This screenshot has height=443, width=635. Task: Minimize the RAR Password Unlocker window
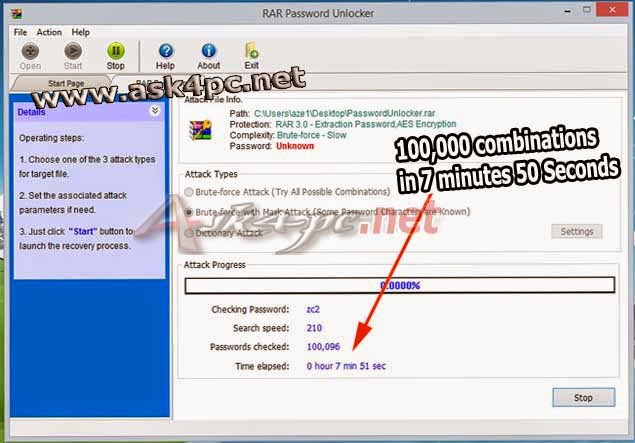[567, 11]
